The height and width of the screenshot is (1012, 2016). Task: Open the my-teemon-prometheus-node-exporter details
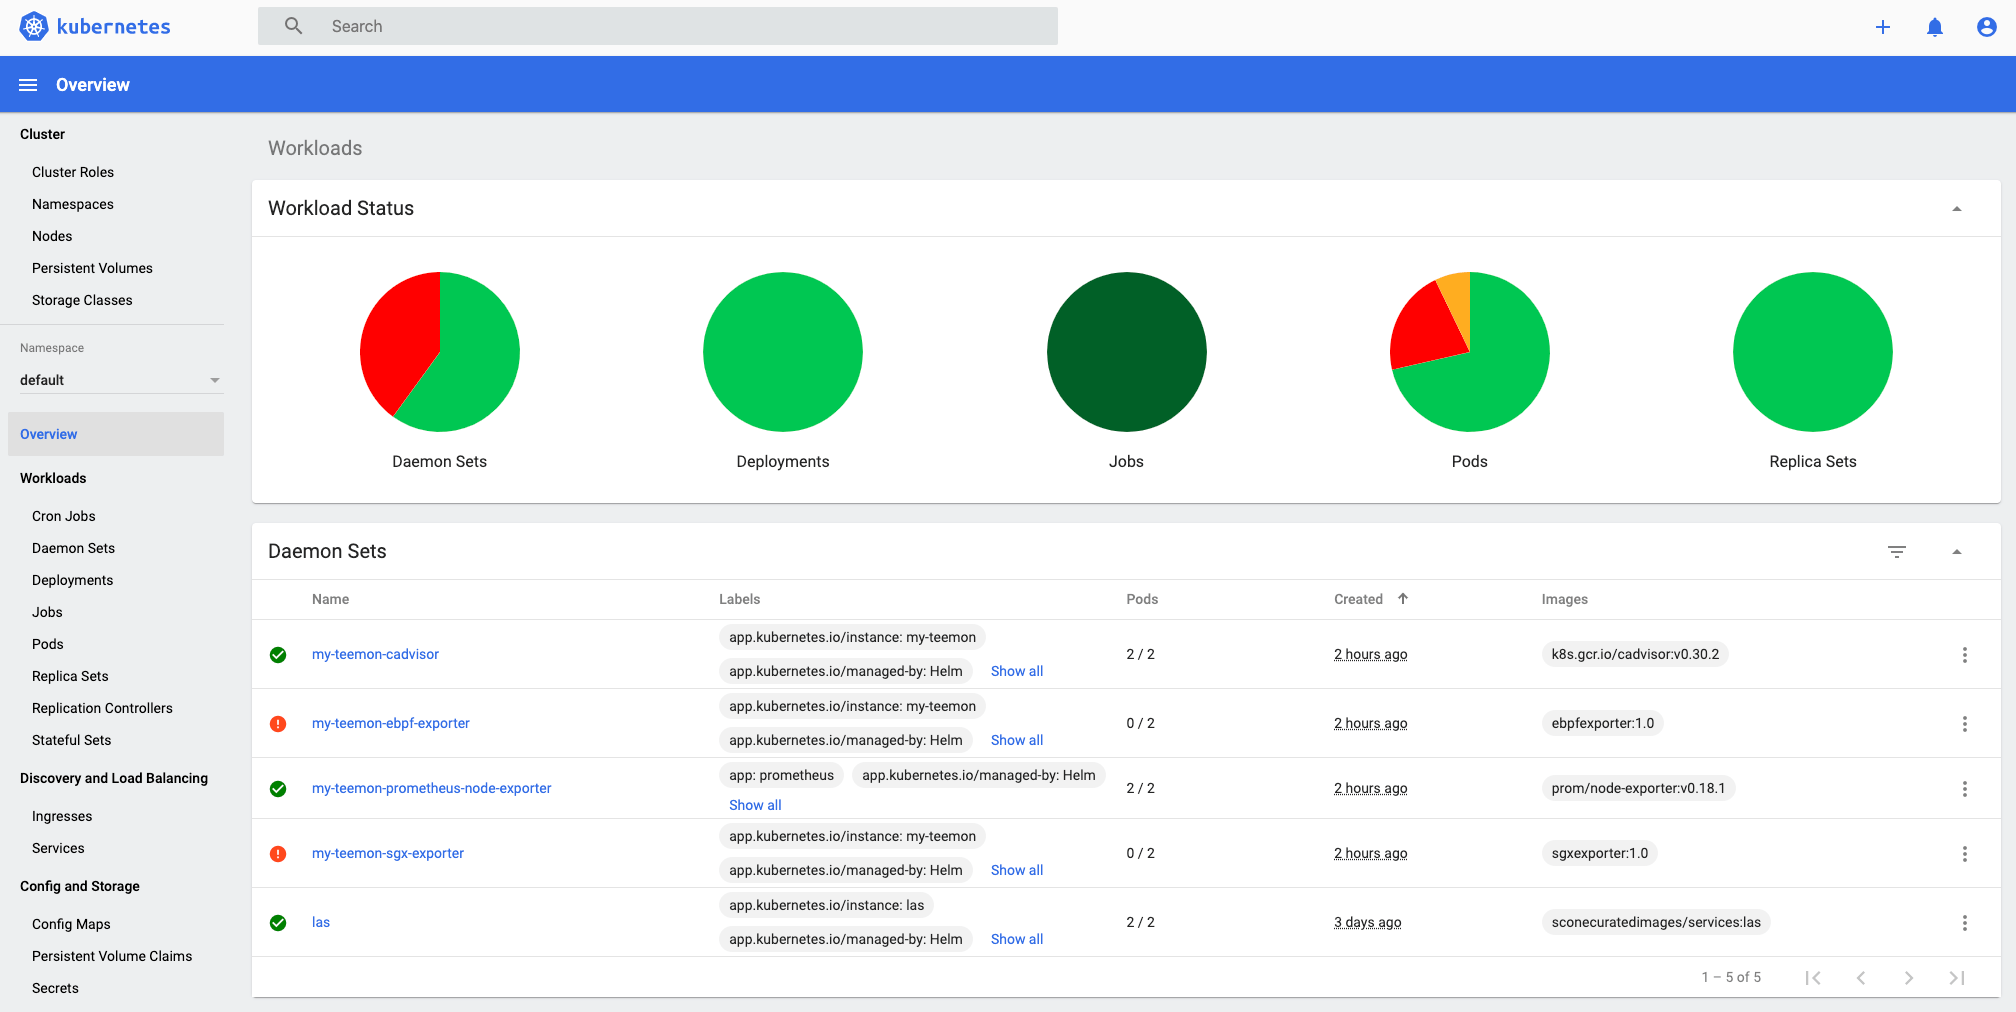coord(431,788)
